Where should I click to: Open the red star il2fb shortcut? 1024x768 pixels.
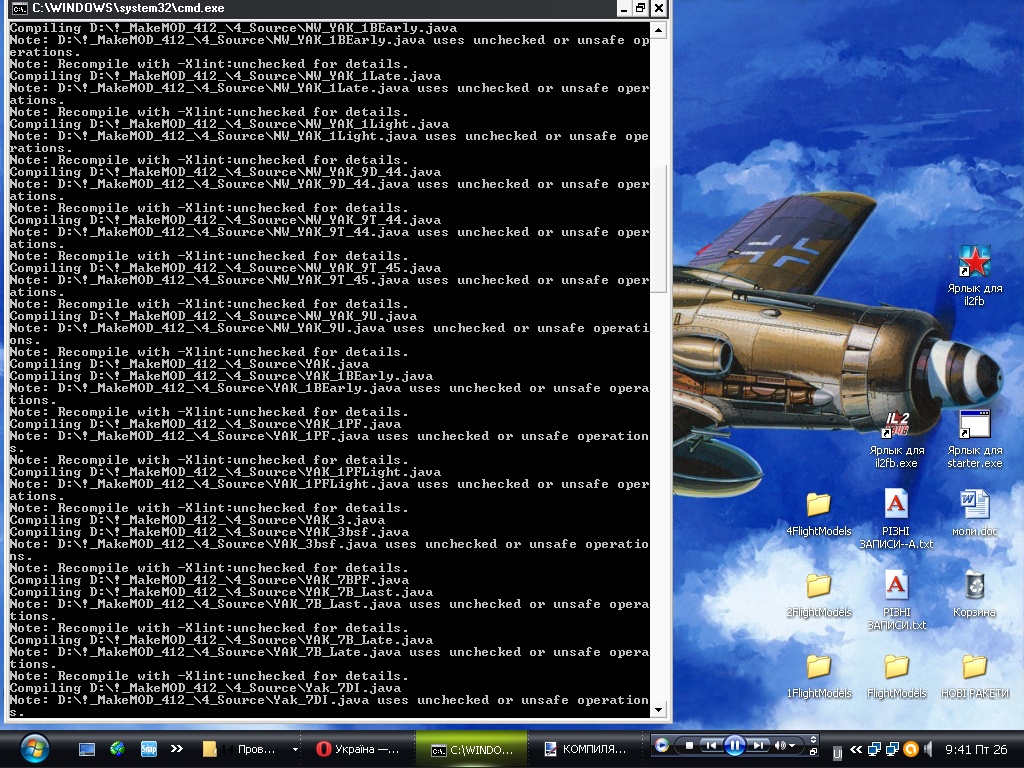coord(974,261)
